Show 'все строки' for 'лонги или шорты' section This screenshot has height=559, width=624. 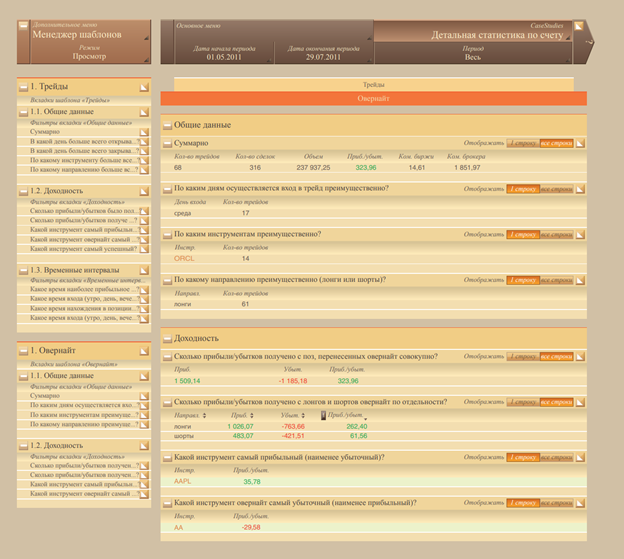pos(556,280)
